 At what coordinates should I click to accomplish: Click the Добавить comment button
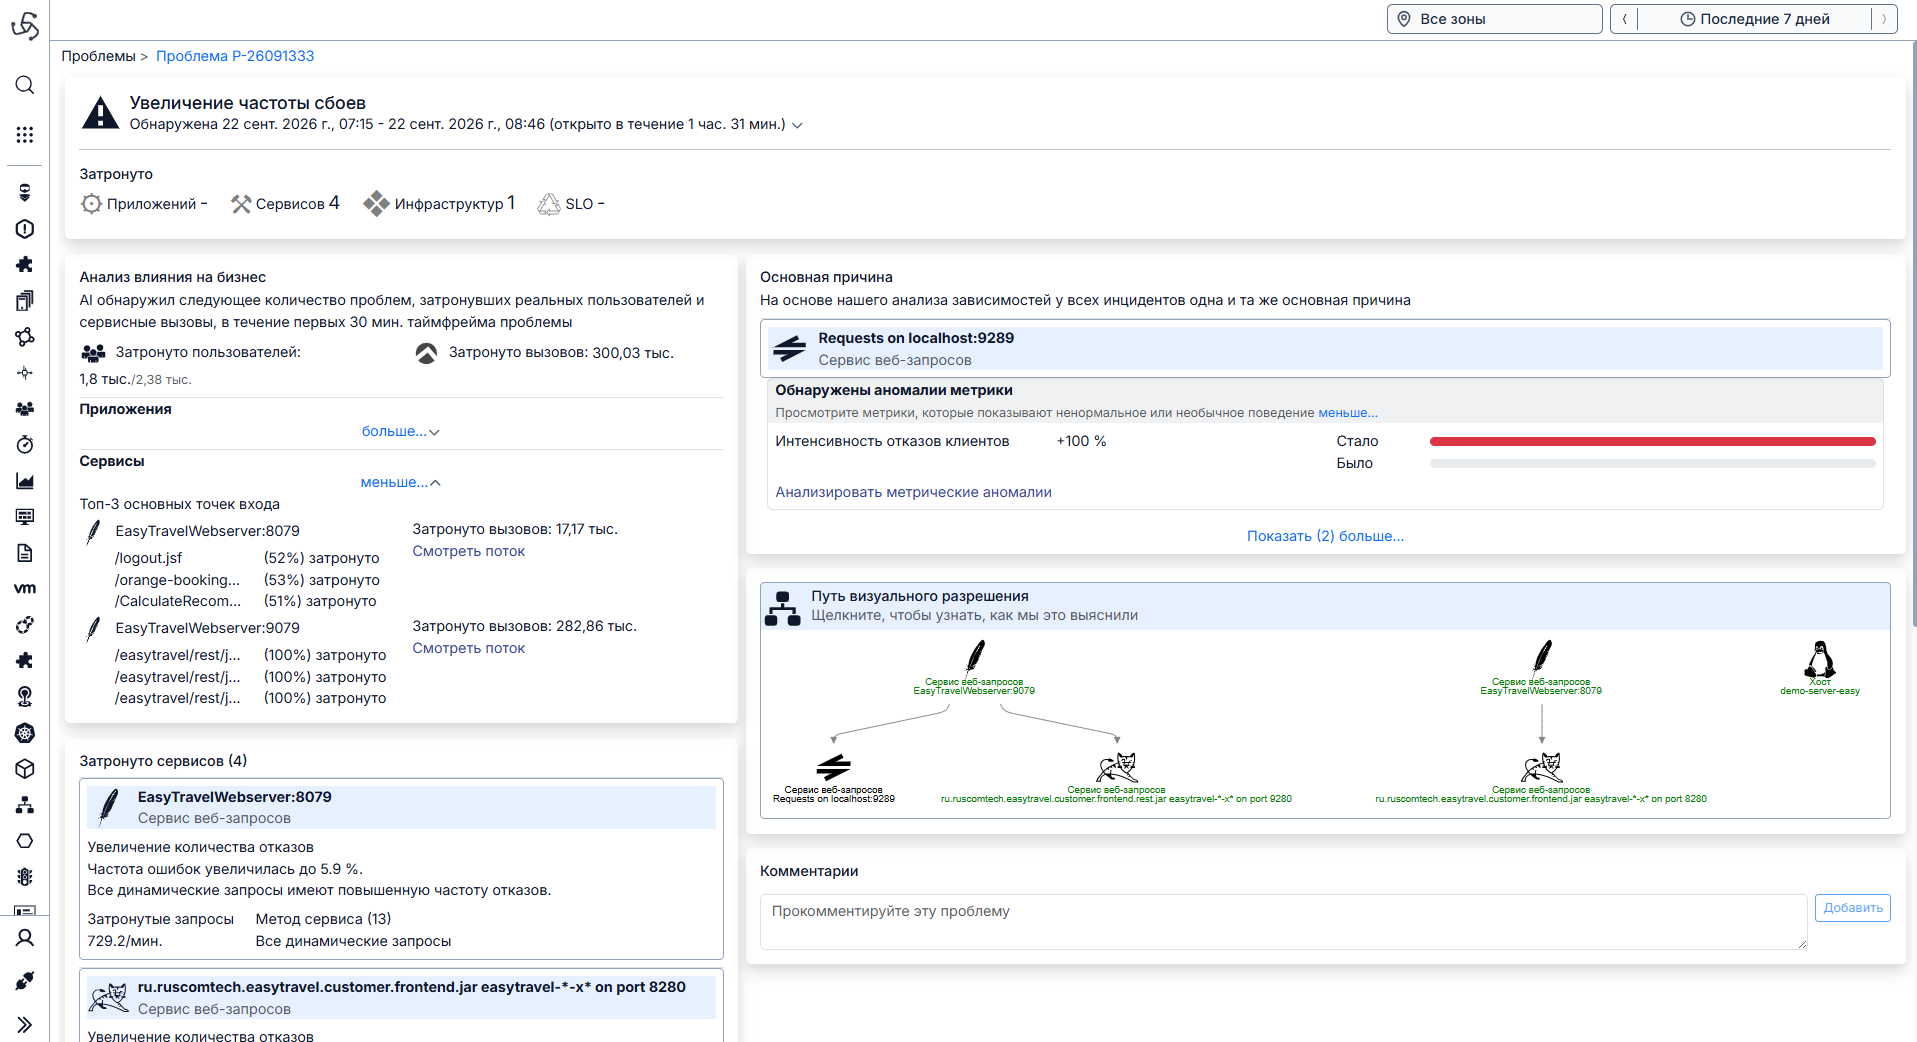pos(1852,908)
